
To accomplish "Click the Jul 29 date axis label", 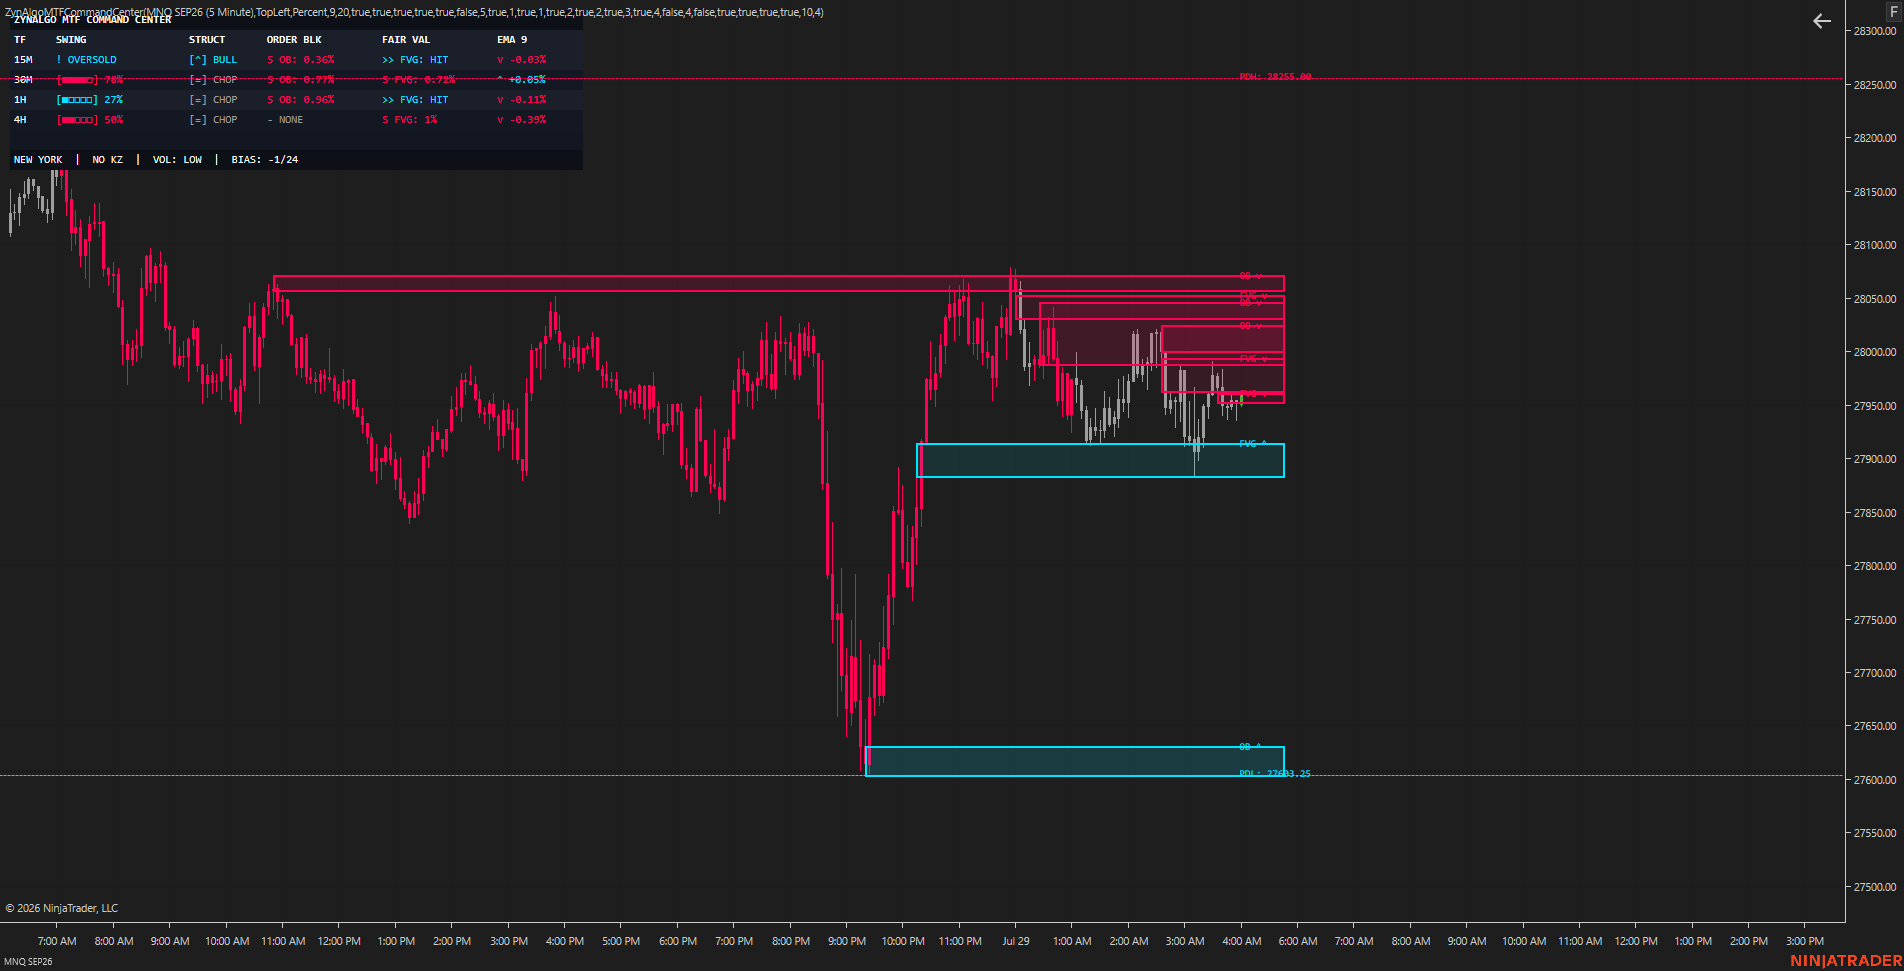I will [1016, 941].
